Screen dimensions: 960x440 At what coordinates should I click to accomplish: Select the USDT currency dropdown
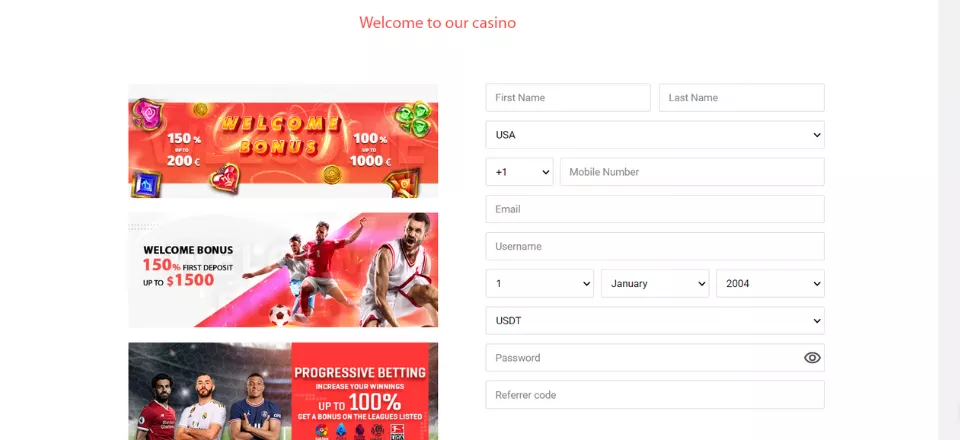[655, 321]
